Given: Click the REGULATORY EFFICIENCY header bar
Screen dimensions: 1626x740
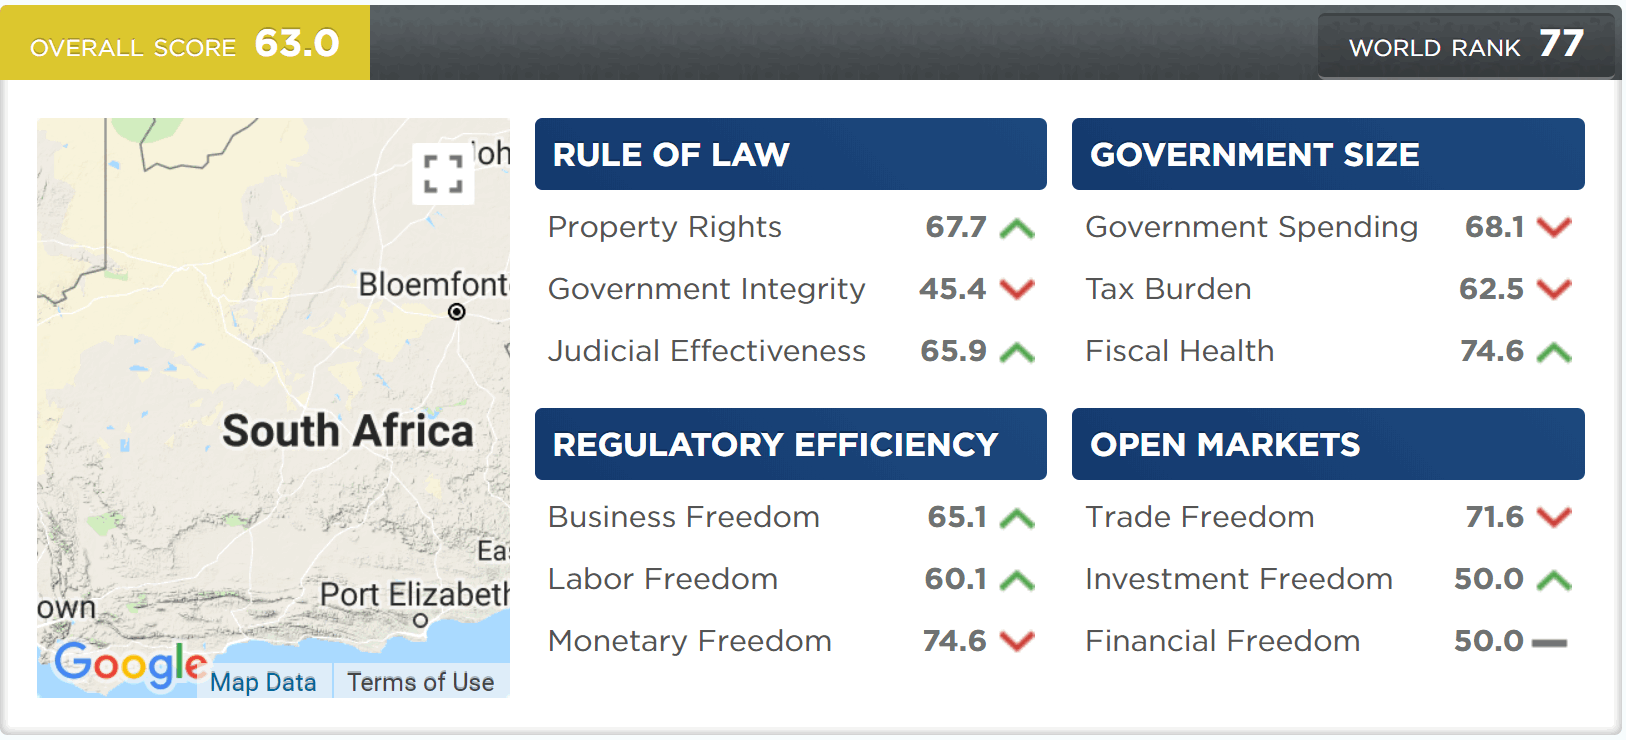Looking at the screenshot, I should 790,444.
